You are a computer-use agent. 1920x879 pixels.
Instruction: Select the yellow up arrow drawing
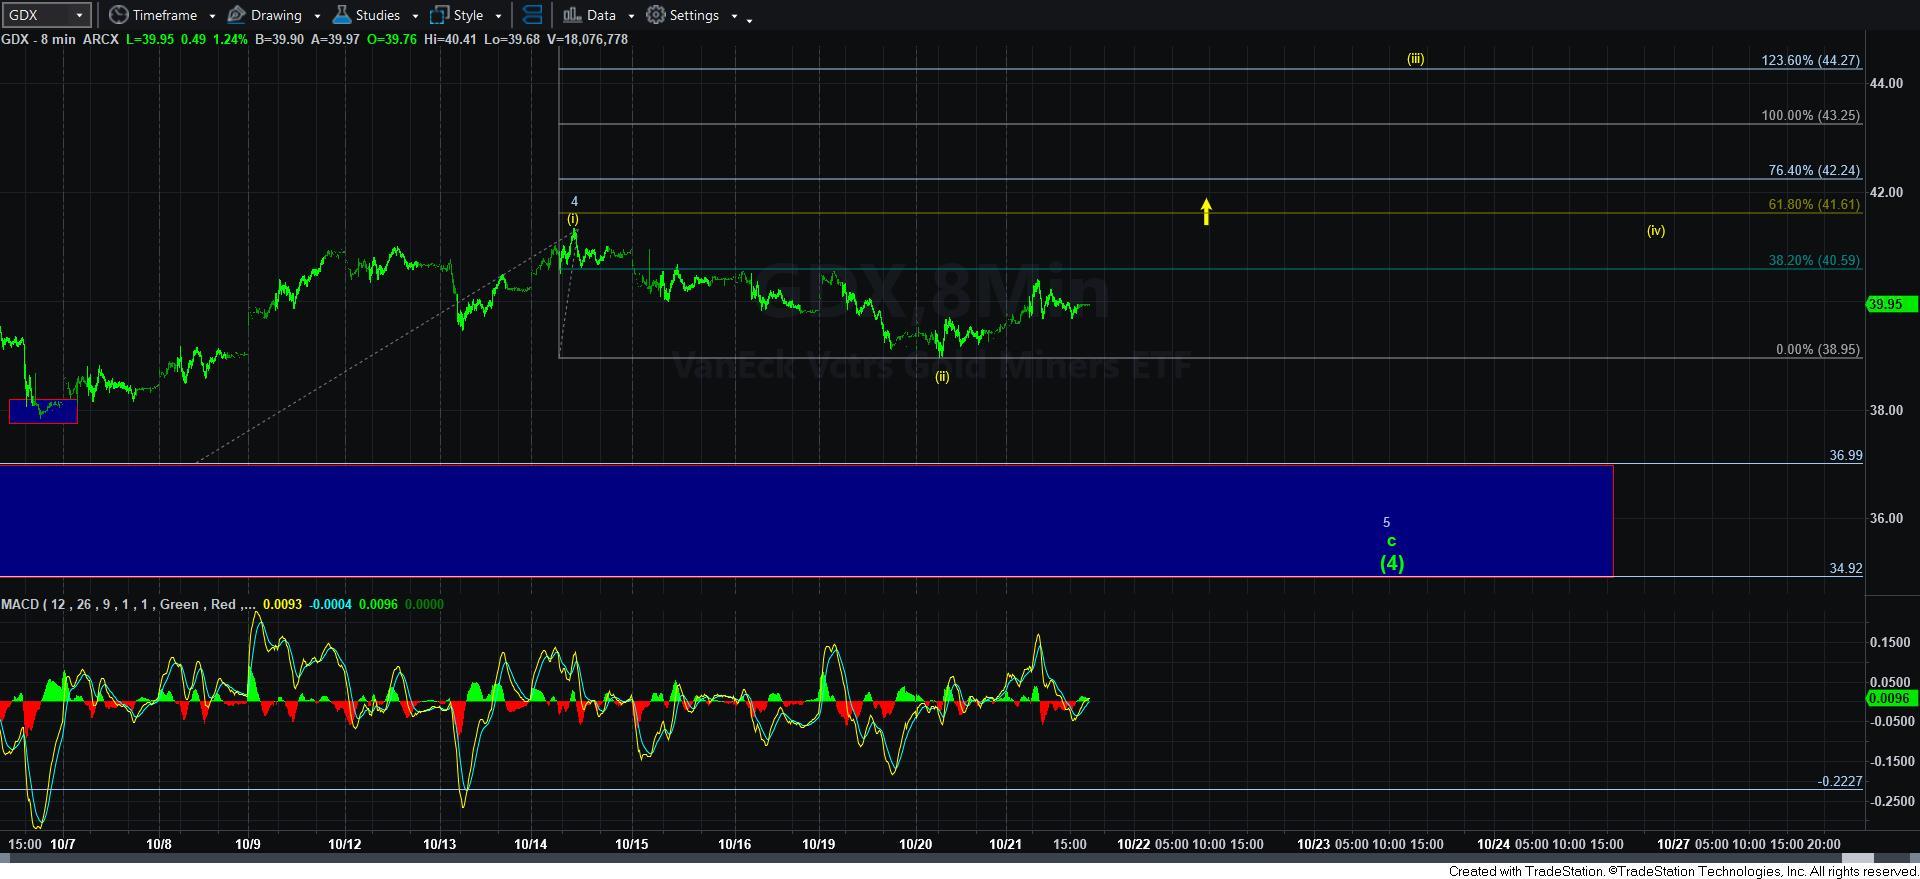click(x=1207, y=211)
